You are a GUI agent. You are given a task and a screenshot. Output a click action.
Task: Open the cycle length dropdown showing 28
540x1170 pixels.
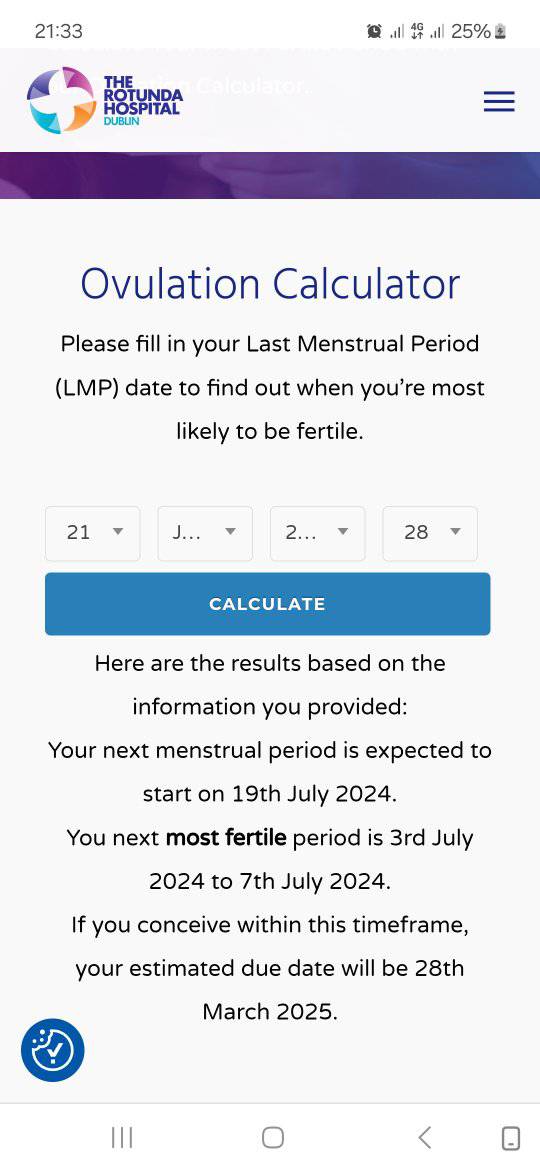pyautogui.click(x=430, y=533)
